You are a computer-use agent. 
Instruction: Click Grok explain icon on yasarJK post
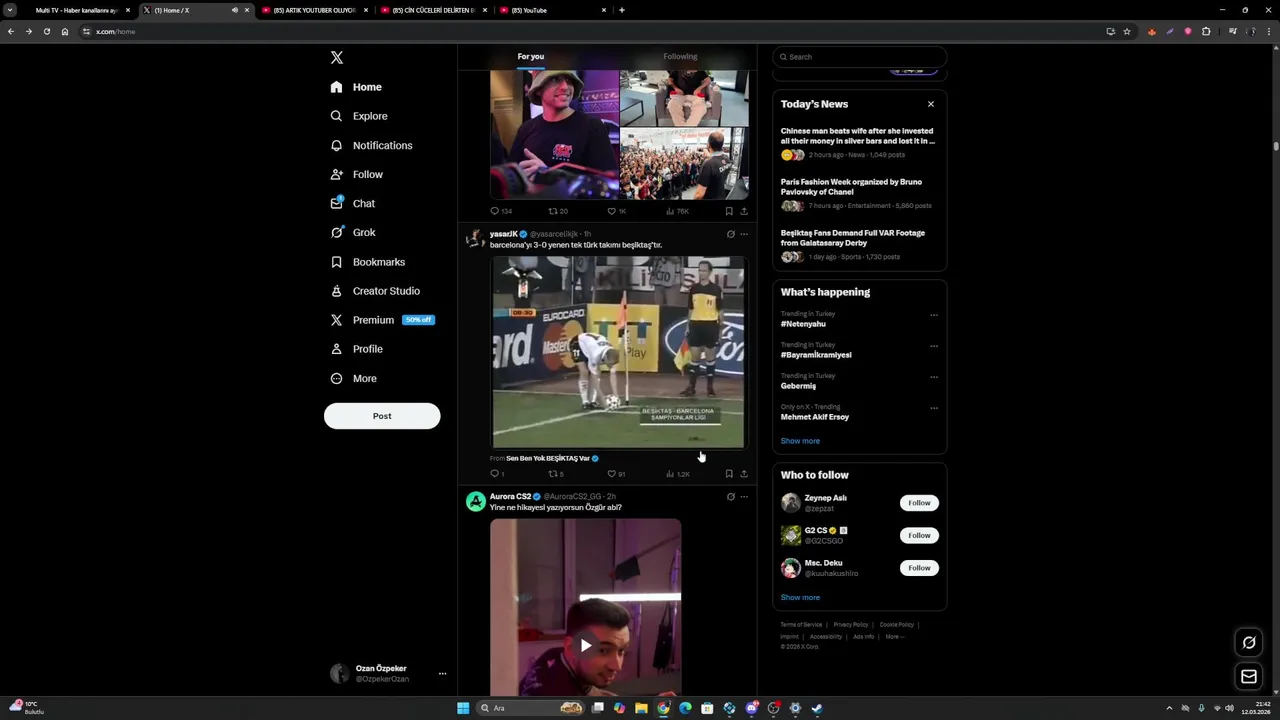pos(730,234)
